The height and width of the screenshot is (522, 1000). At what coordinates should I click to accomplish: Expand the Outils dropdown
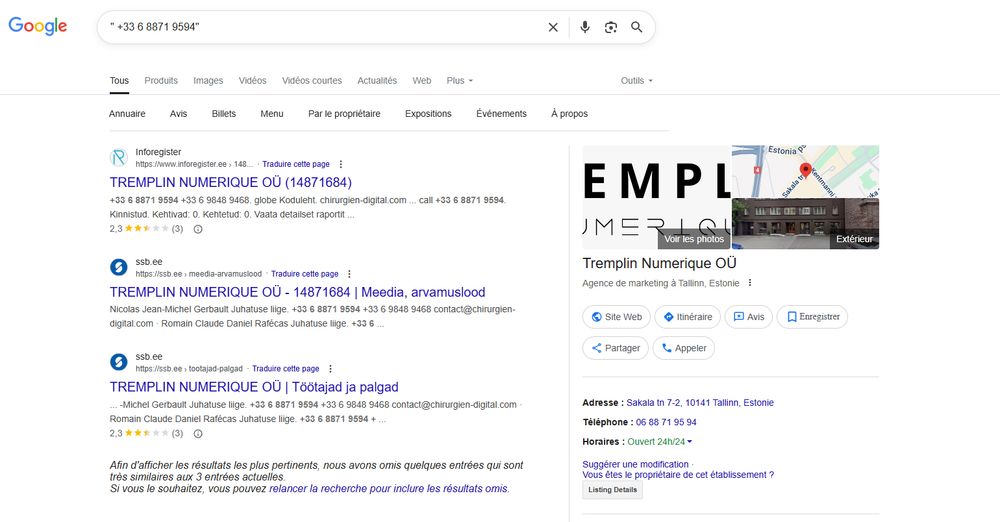click(636, 80)
